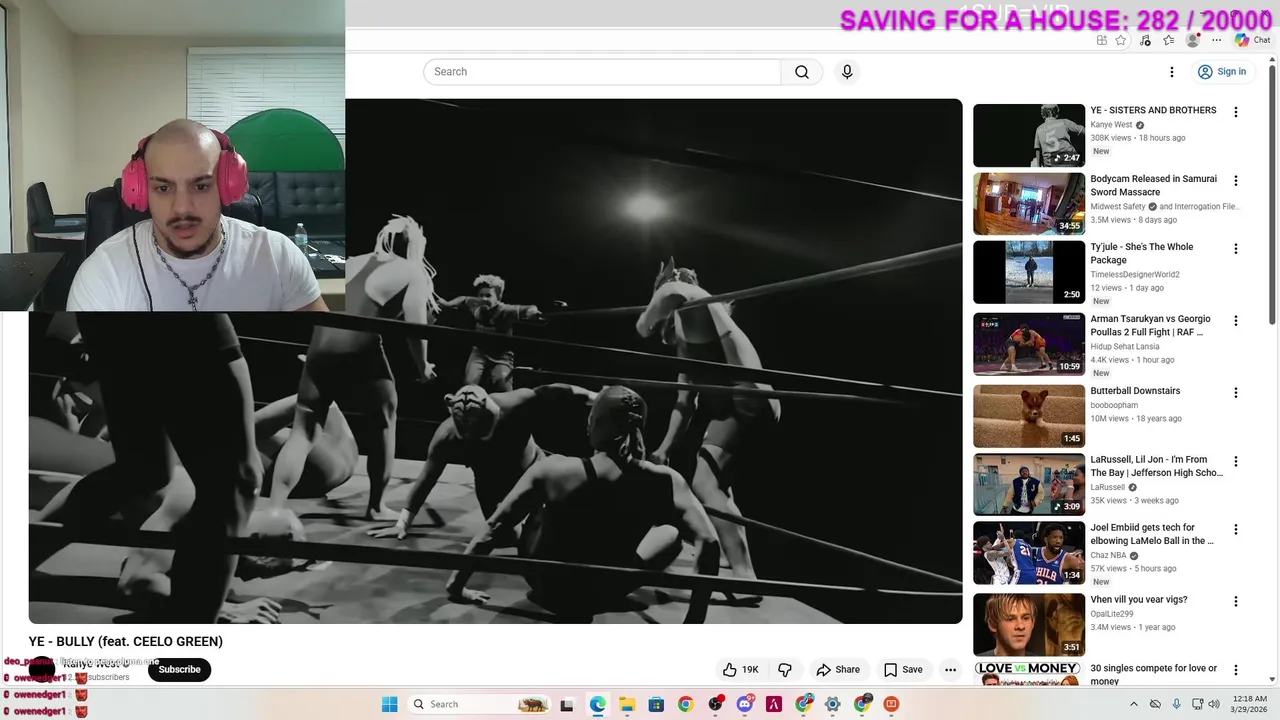Open red app icon at taskbar end
Viewport: 1280px width, 720px height.
pos(891,704)
